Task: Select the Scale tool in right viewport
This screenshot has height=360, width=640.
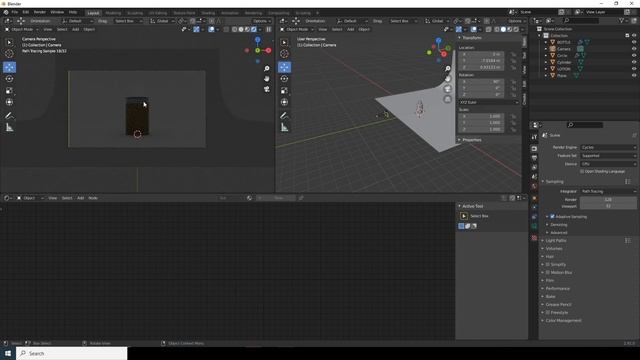Action: click(x=284, y=91)
